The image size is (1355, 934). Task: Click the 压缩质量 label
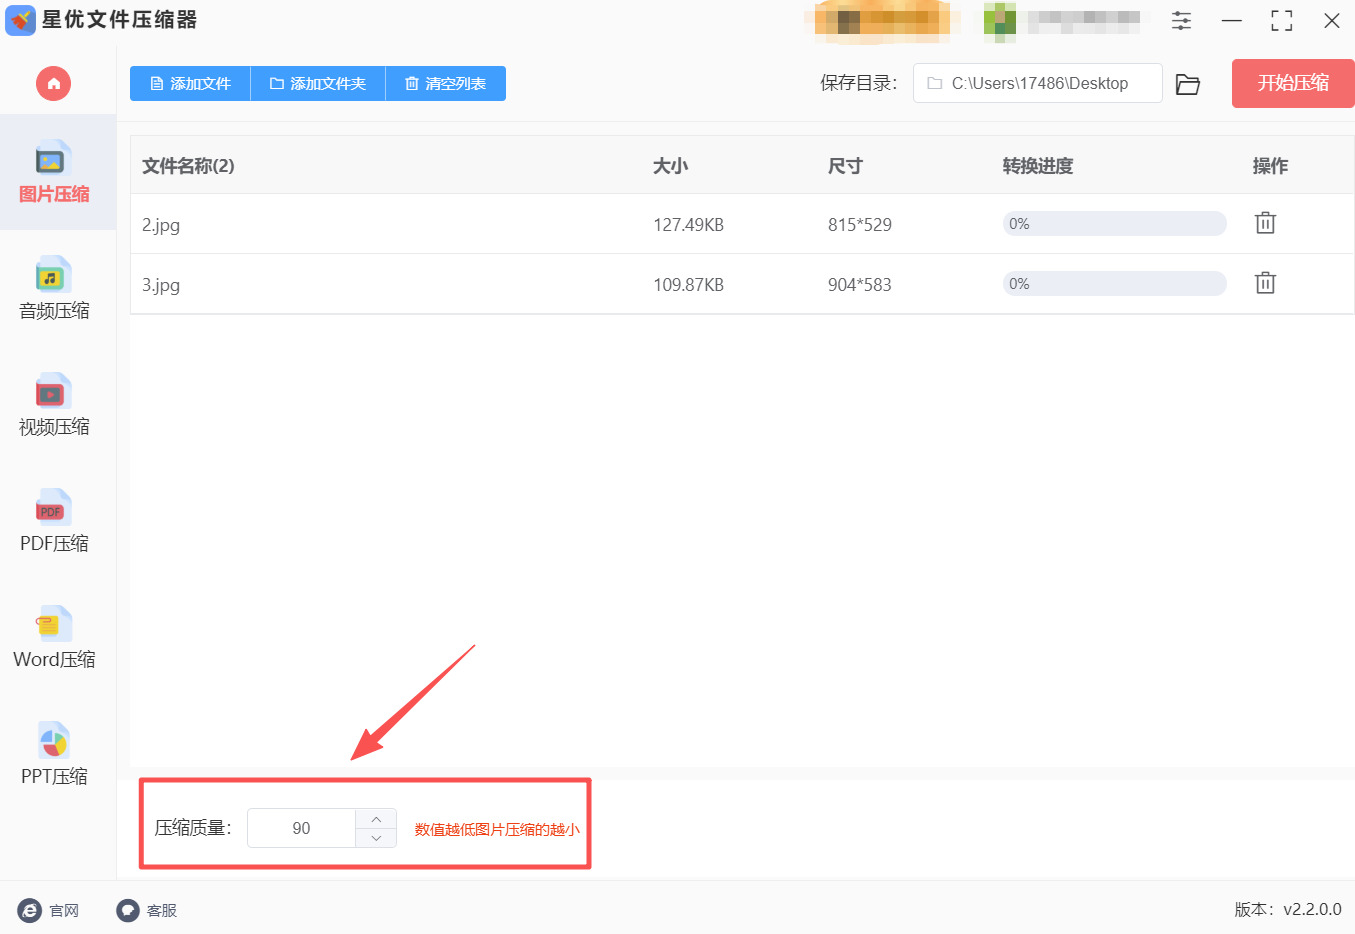click(x=193, y=828)
